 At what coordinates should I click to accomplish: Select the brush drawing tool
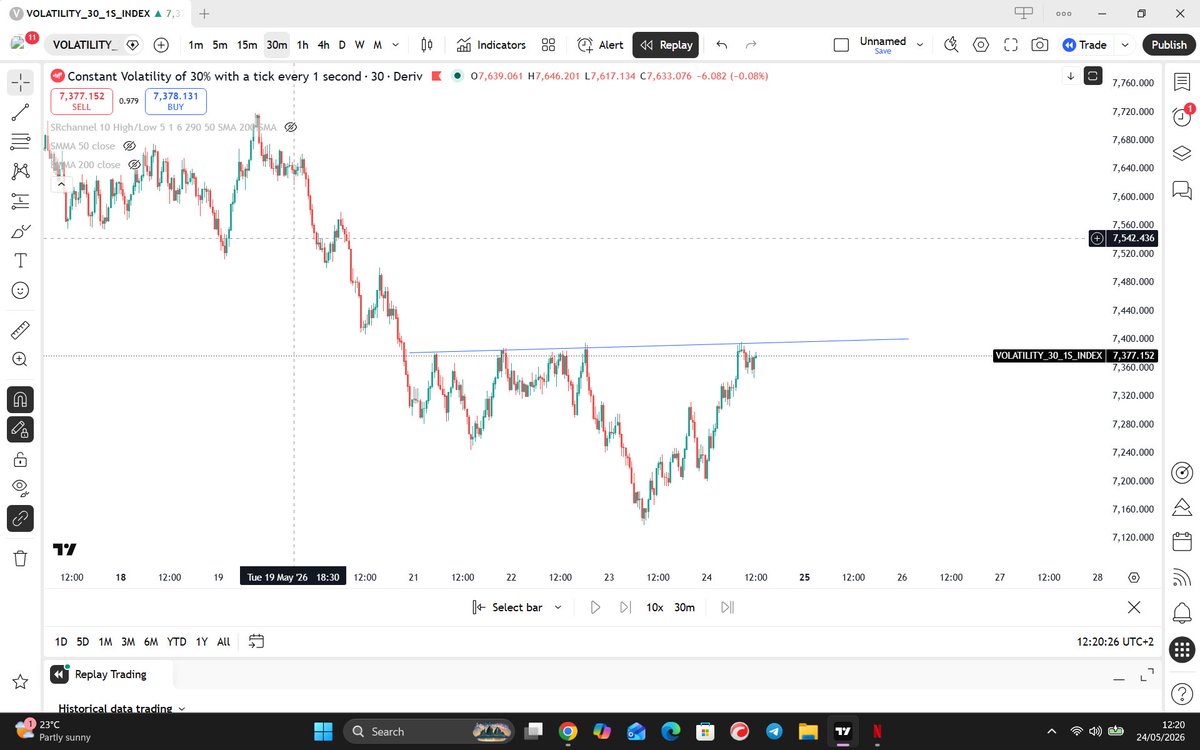(20, 231)
